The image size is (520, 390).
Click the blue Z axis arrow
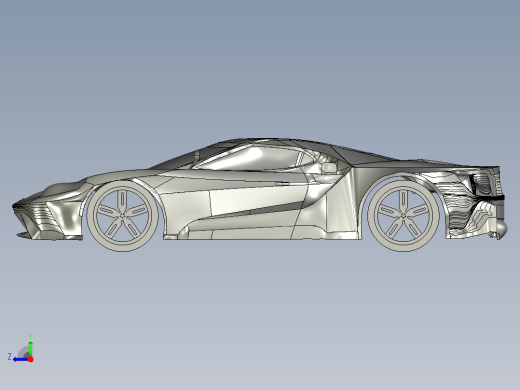point(21,359)
